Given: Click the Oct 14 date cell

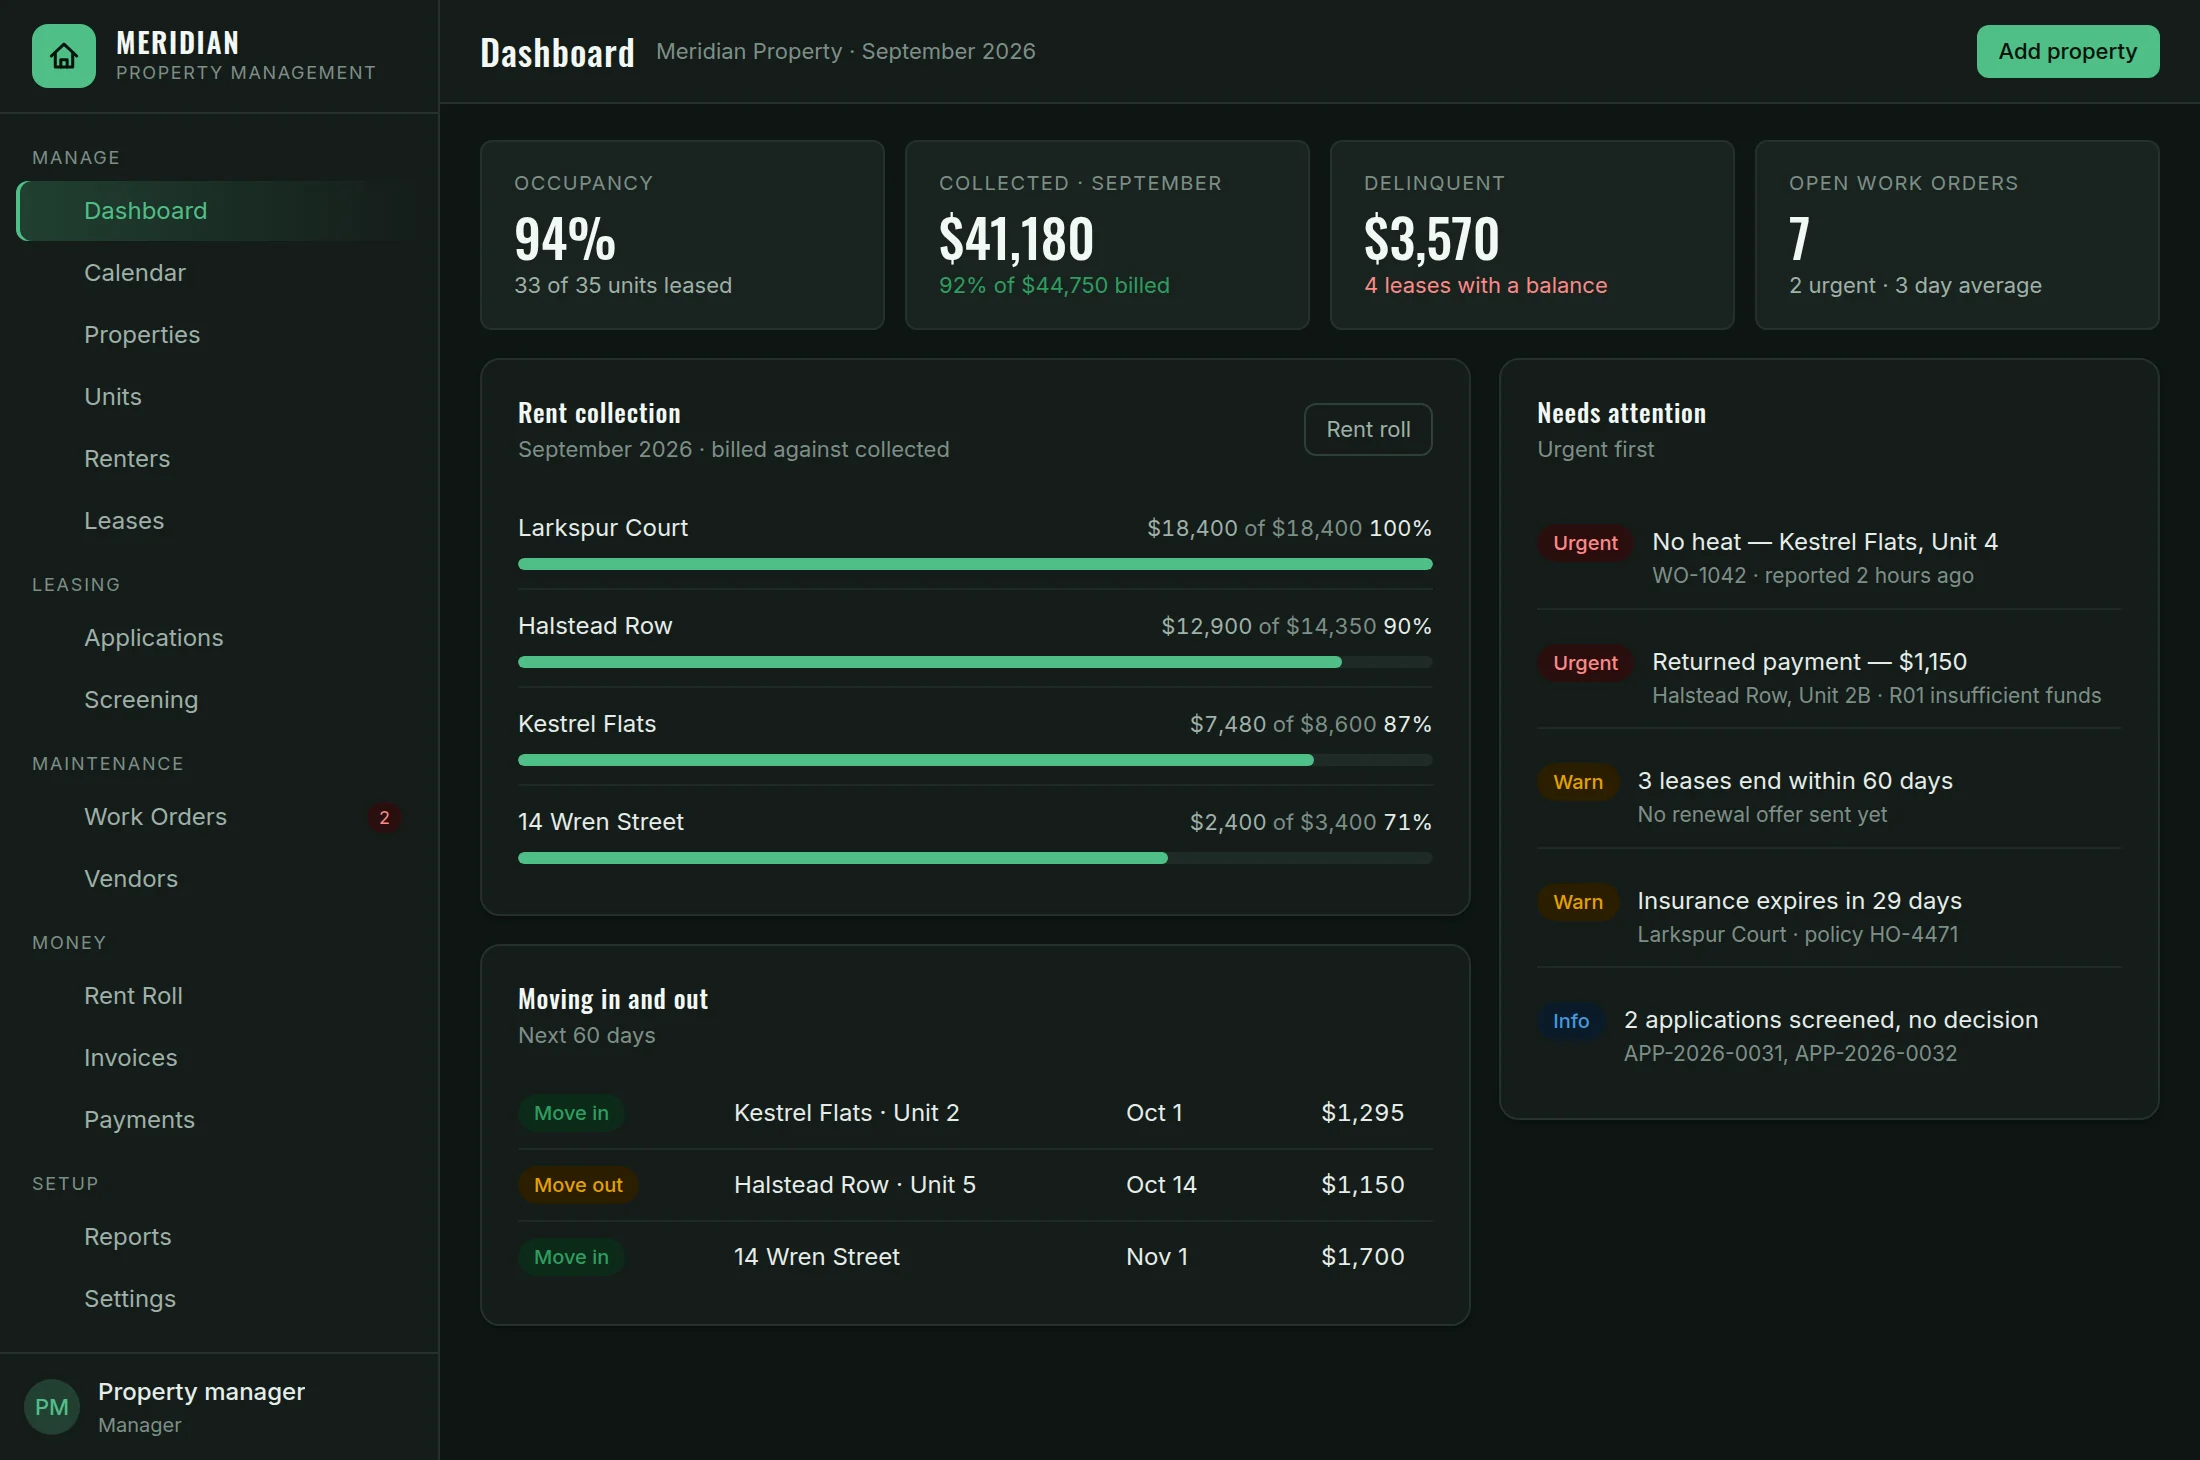Looking at the screenshot, I should point(1161,1185).
